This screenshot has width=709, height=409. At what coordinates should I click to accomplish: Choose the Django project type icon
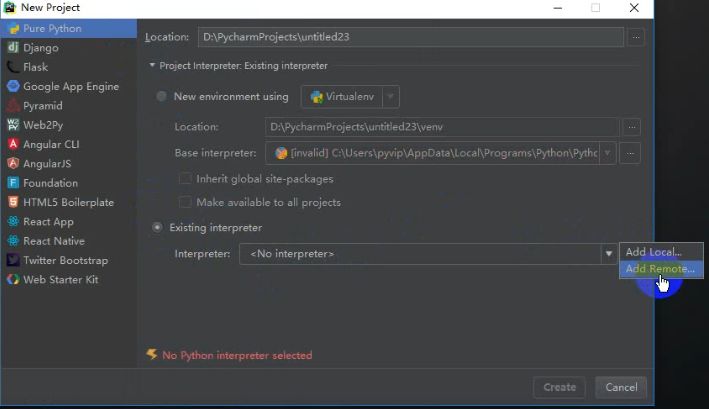point(13,47)
